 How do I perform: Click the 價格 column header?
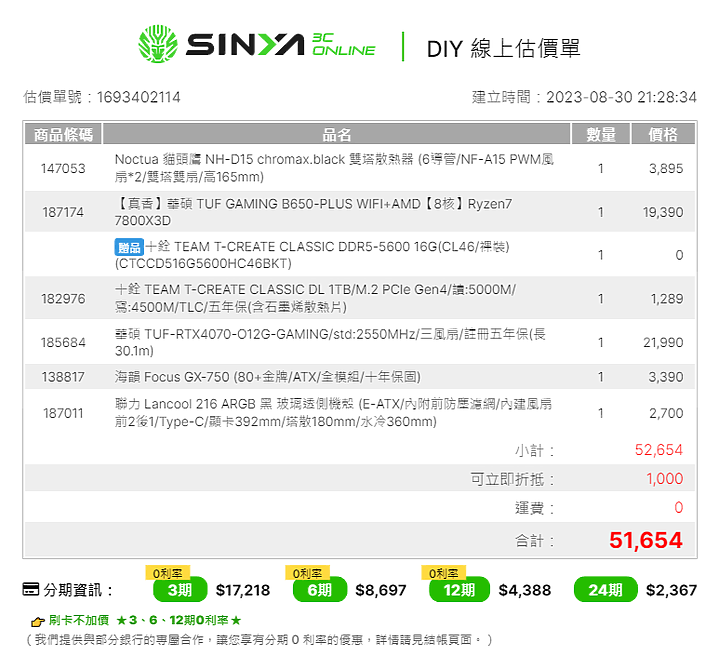coord(663,135)
